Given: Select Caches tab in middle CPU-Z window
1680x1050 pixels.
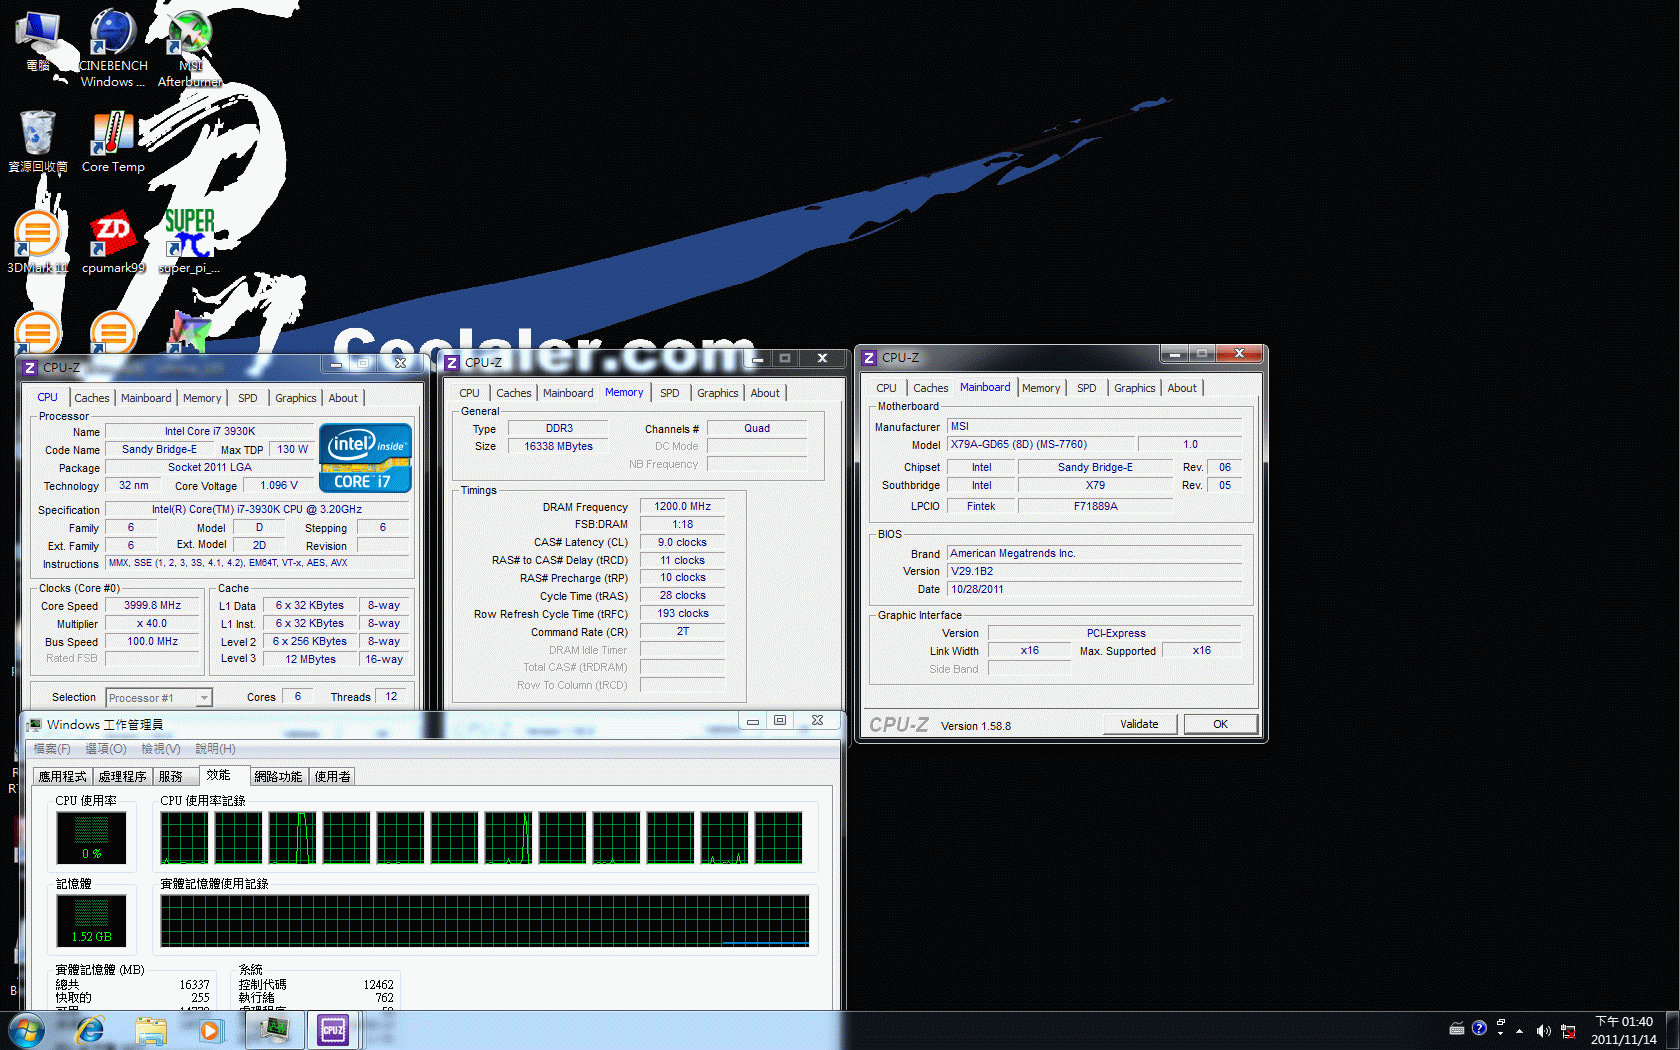Looking at the screenshot, I should click(514, 393).
